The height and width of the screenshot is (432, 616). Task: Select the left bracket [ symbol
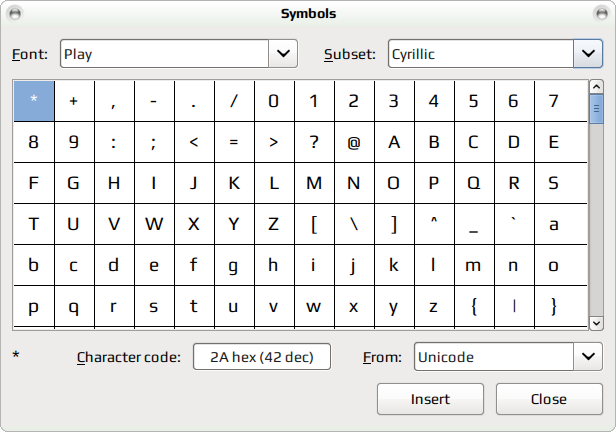(314, 224)
